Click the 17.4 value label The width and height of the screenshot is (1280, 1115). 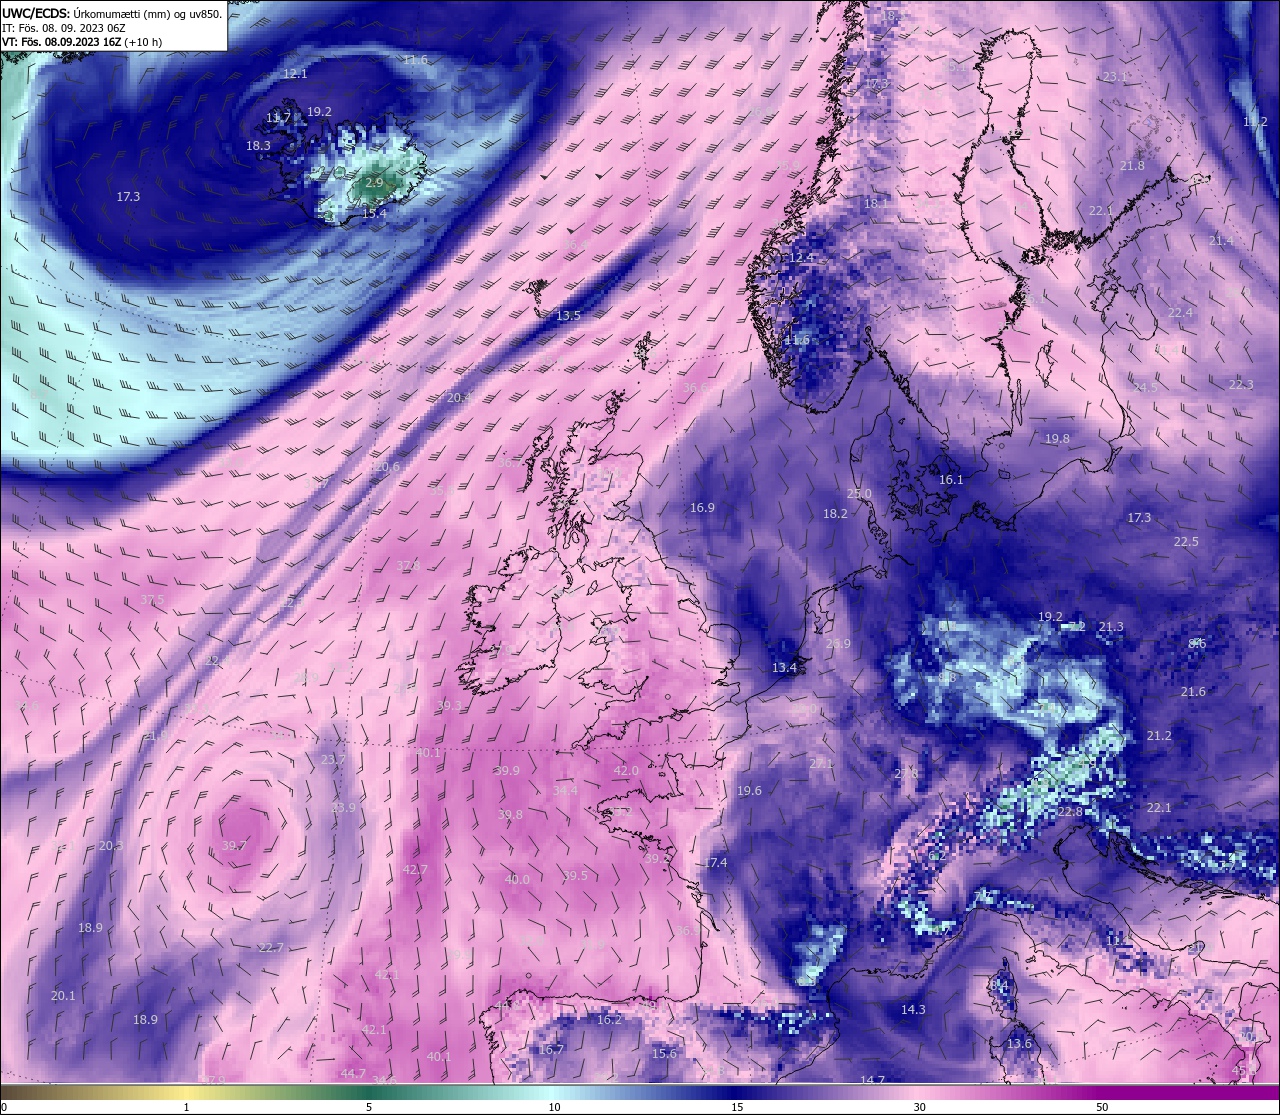715,863
